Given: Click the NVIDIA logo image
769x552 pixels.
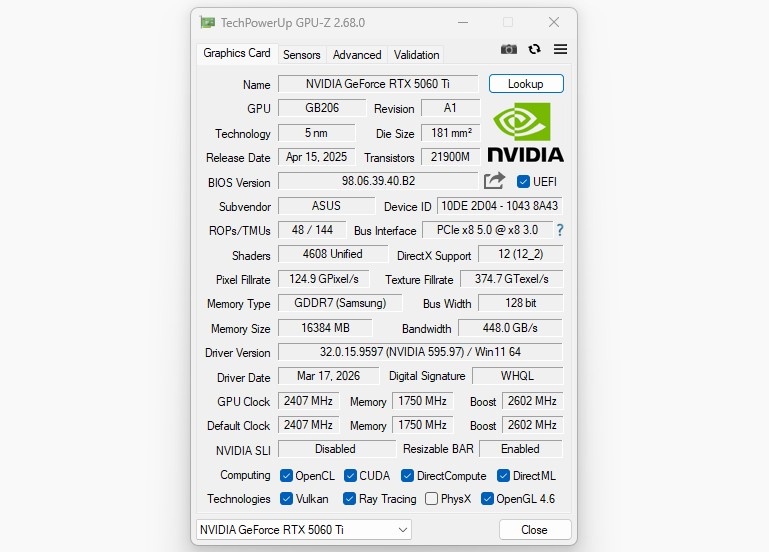Looking at the screenshot, I should [x=525, y=132].
